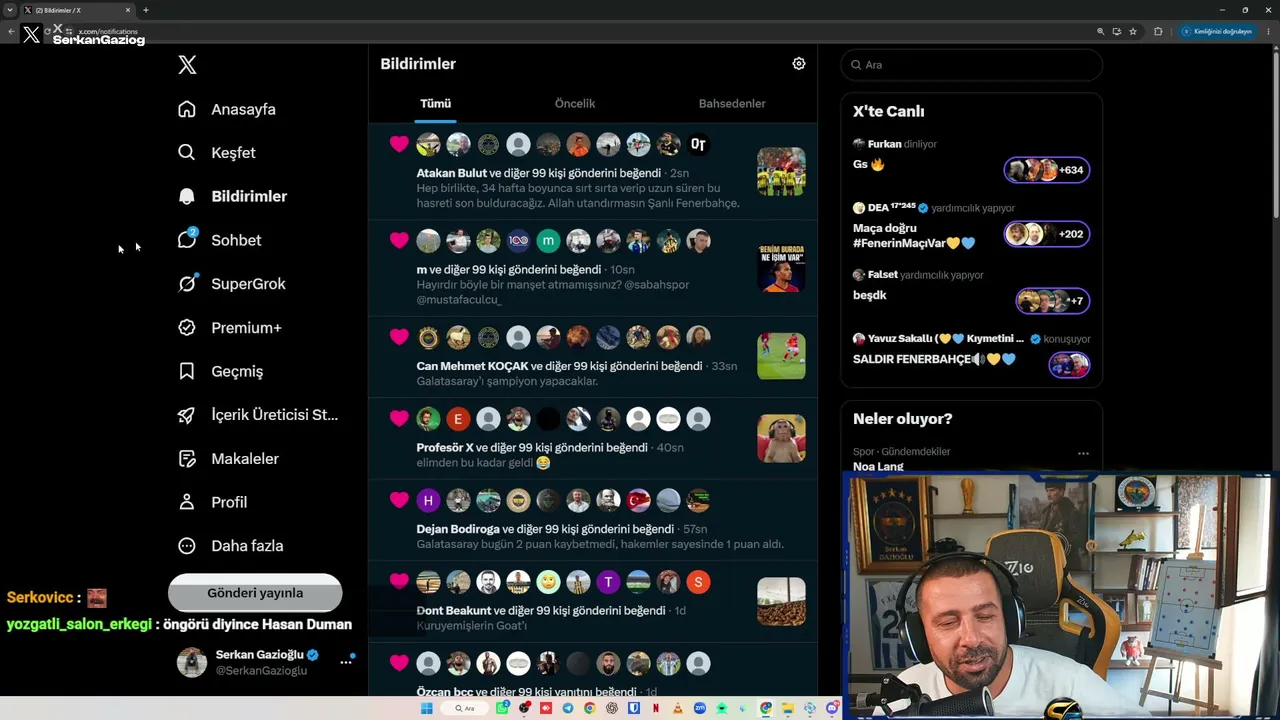
Task: Click the 'Kimliğinizi doğrulayın' profile button
Action: pos(1217,31)
